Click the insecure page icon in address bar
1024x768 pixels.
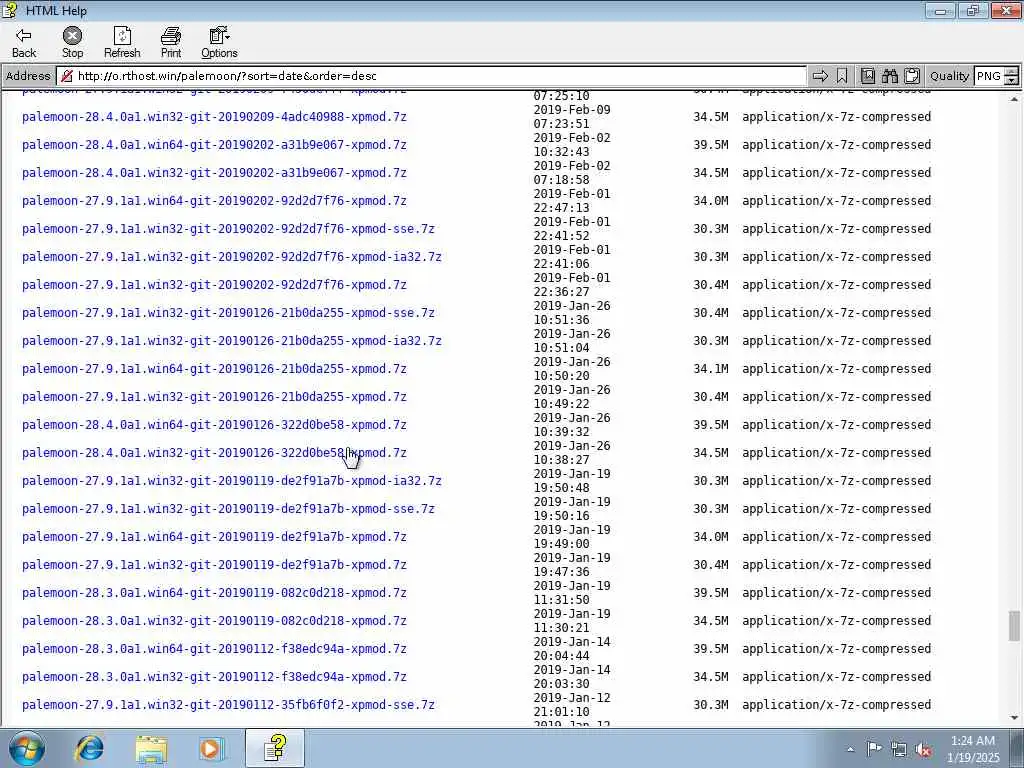tap(67, 76)
